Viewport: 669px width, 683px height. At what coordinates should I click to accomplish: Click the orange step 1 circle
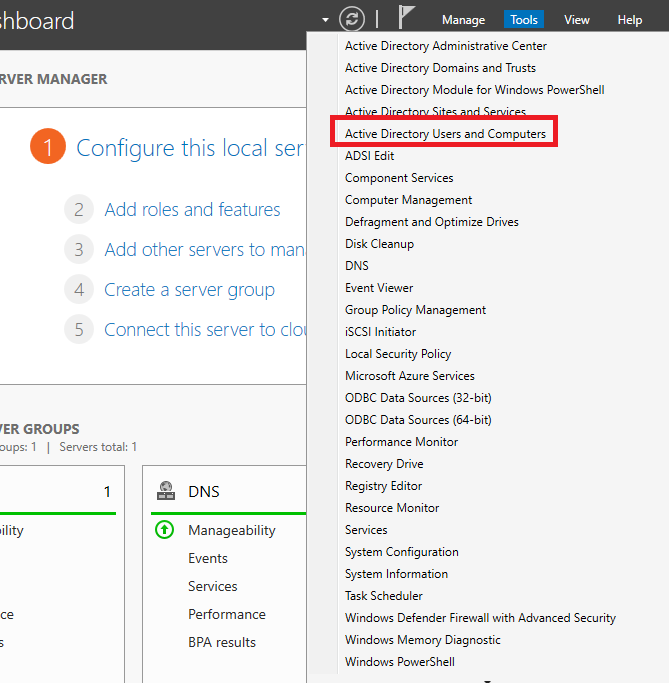[48, 148]
